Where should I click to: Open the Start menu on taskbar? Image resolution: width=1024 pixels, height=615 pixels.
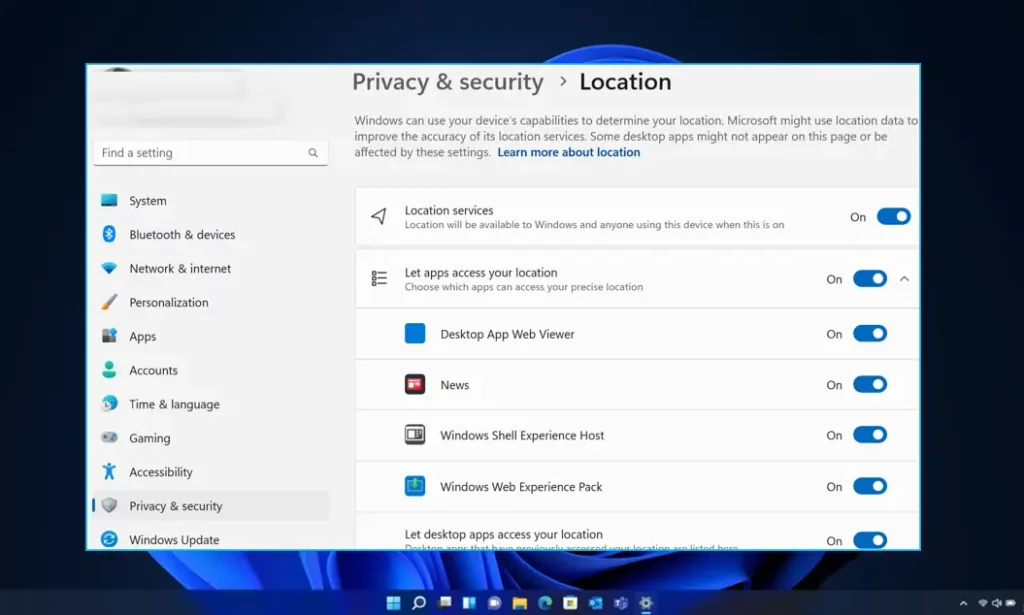click(393, 603)
